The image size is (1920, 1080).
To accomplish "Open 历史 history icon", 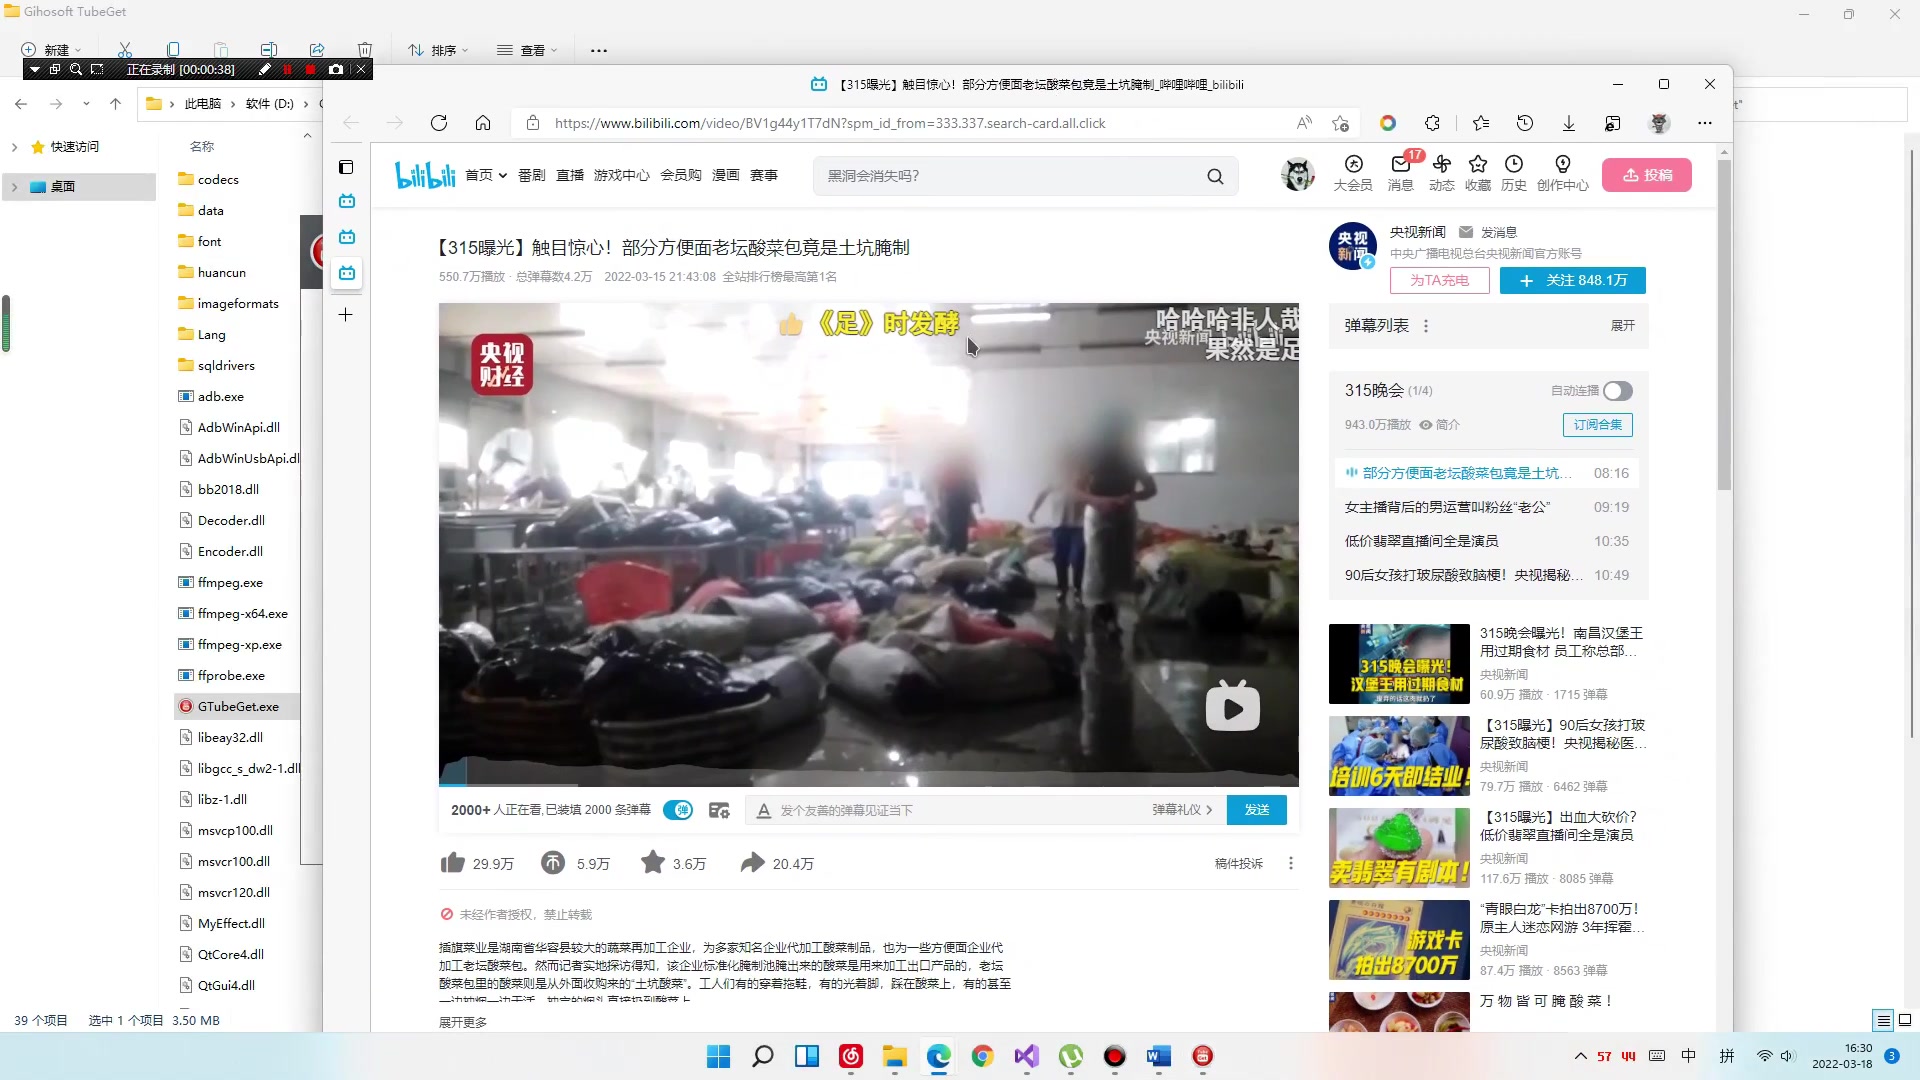I will pyautogui.click(x=1514, y=173).
